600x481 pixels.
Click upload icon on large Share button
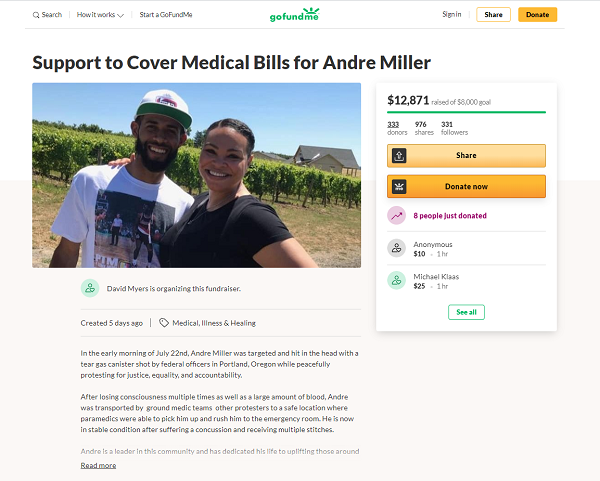(399, 156)
